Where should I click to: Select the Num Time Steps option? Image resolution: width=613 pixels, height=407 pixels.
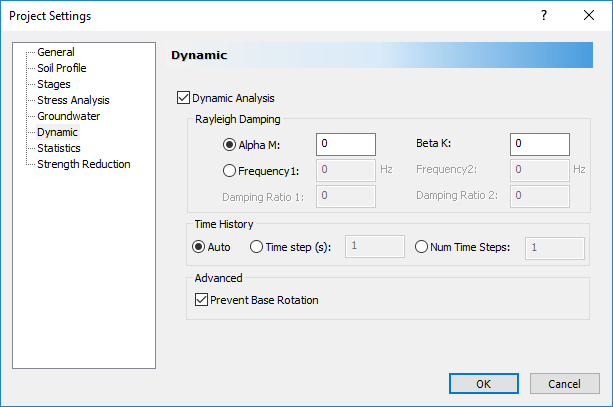421,247
